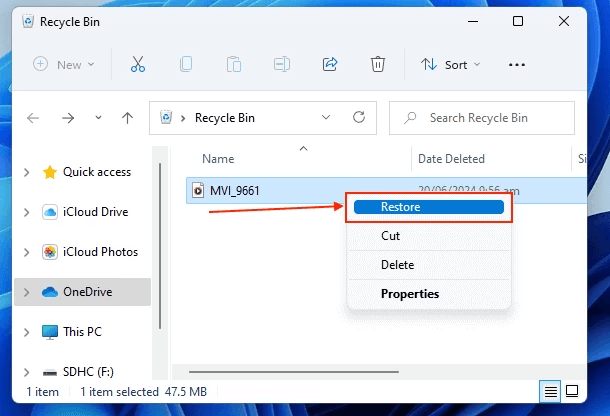Select Delete in the context menu
The height and width of the screenshot is (416, 610).
[x=397, y=265]
